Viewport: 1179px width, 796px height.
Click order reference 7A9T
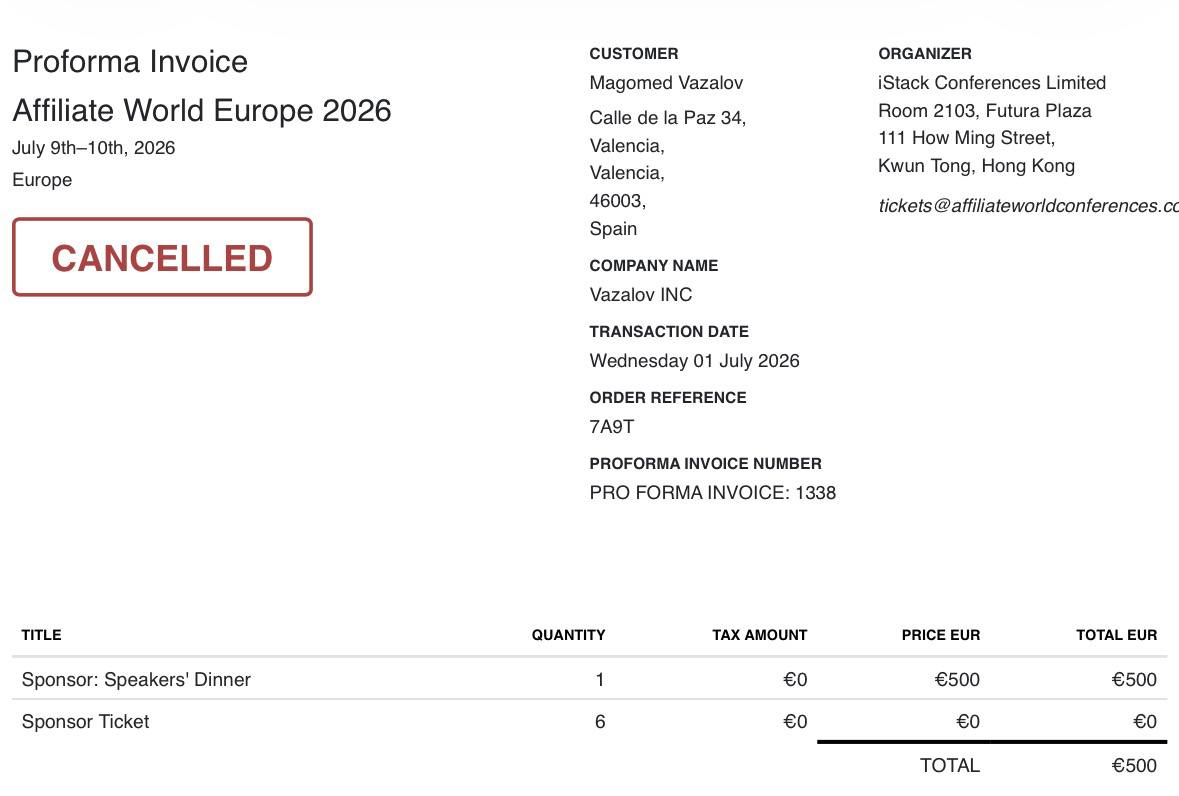[x=612, y=427]
